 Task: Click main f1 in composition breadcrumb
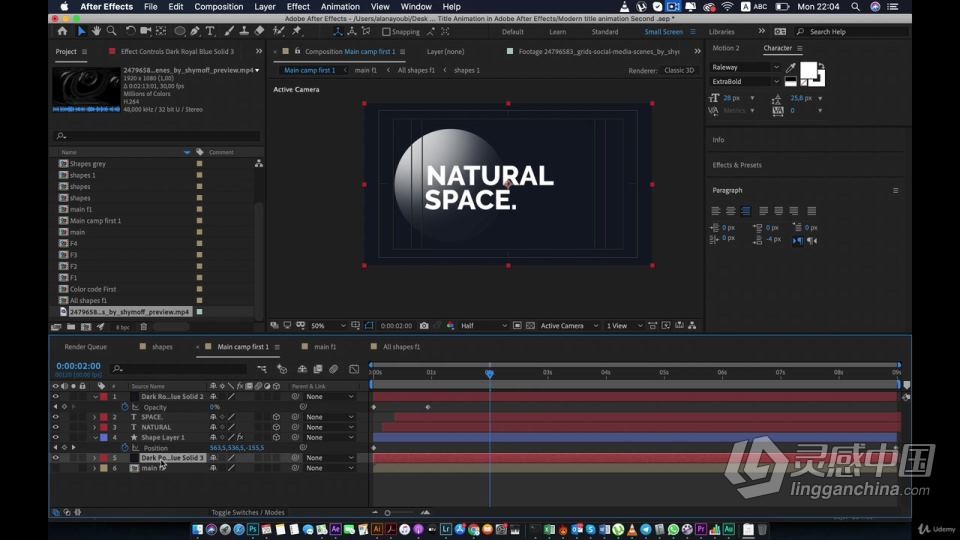pos(366,70)
